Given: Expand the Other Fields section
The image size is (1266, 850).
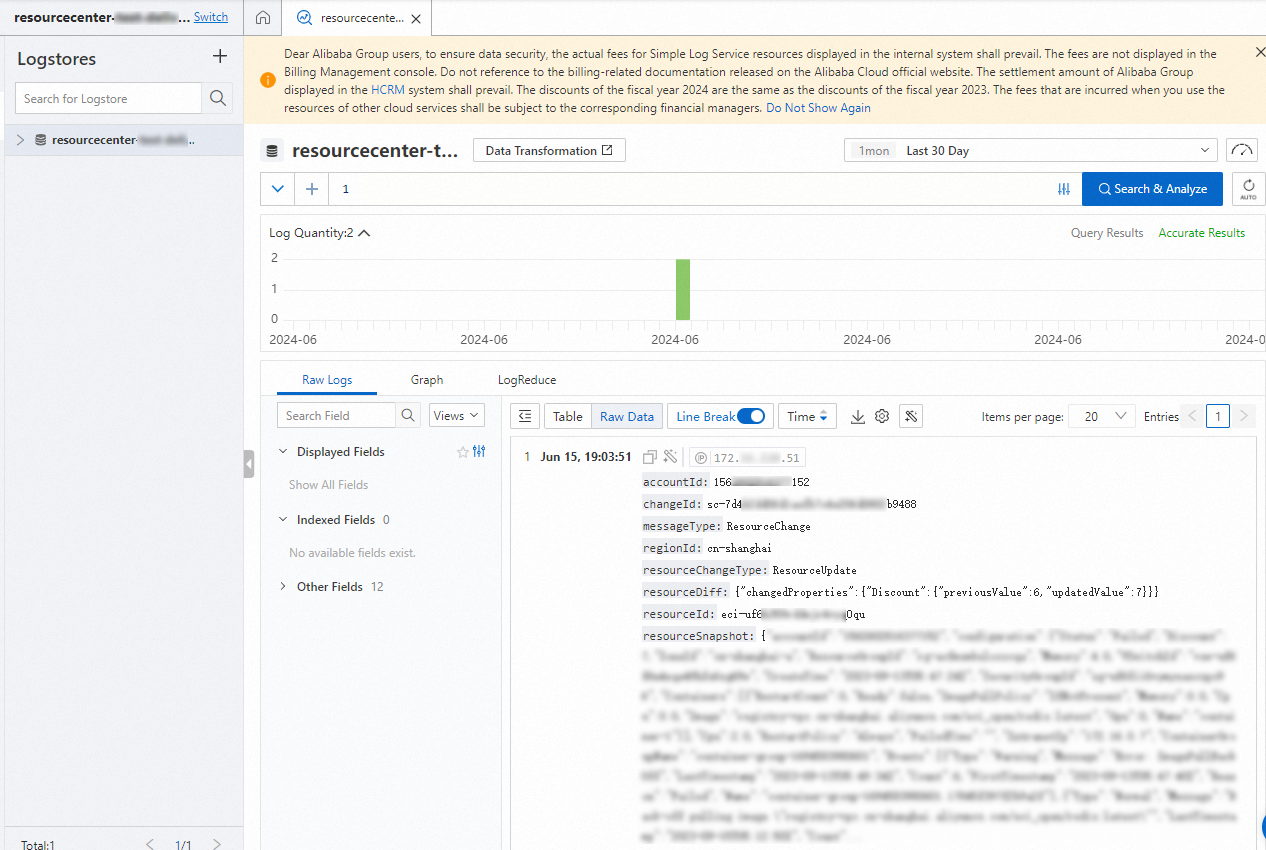Looking at the screenshot, I should (x=283, y=587).
